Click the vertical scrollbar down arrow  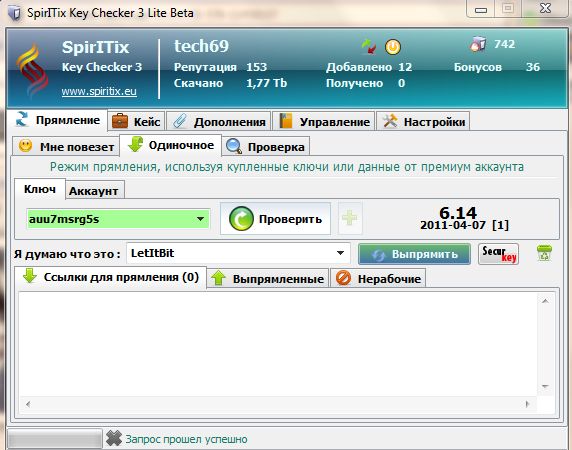click(545, 387)
